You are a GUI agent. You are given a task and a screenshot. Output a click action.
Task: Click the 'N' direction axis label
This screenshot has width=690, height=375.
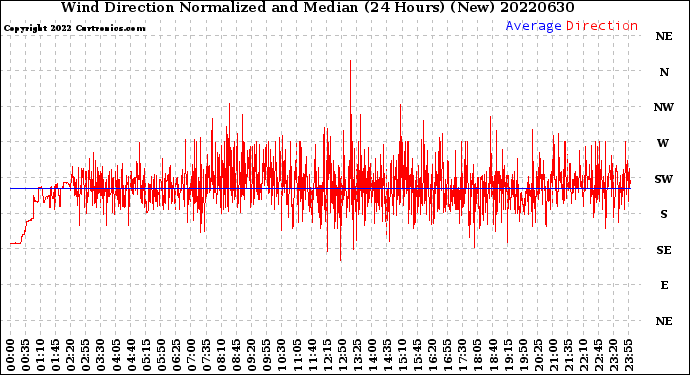[664, 72]
